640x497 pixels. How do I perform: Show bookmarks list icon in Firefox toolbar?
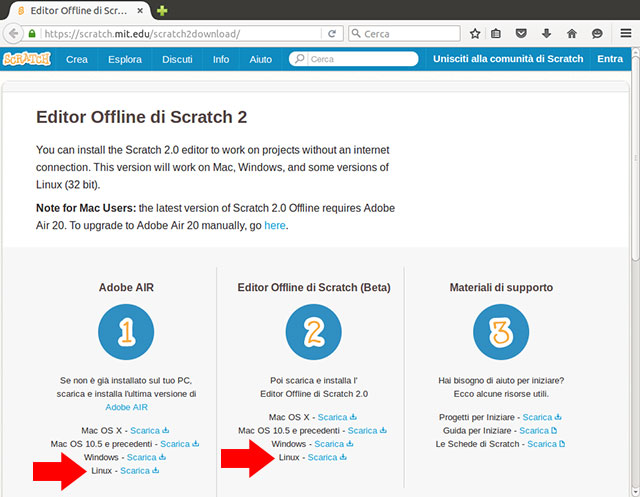[496, 33]
